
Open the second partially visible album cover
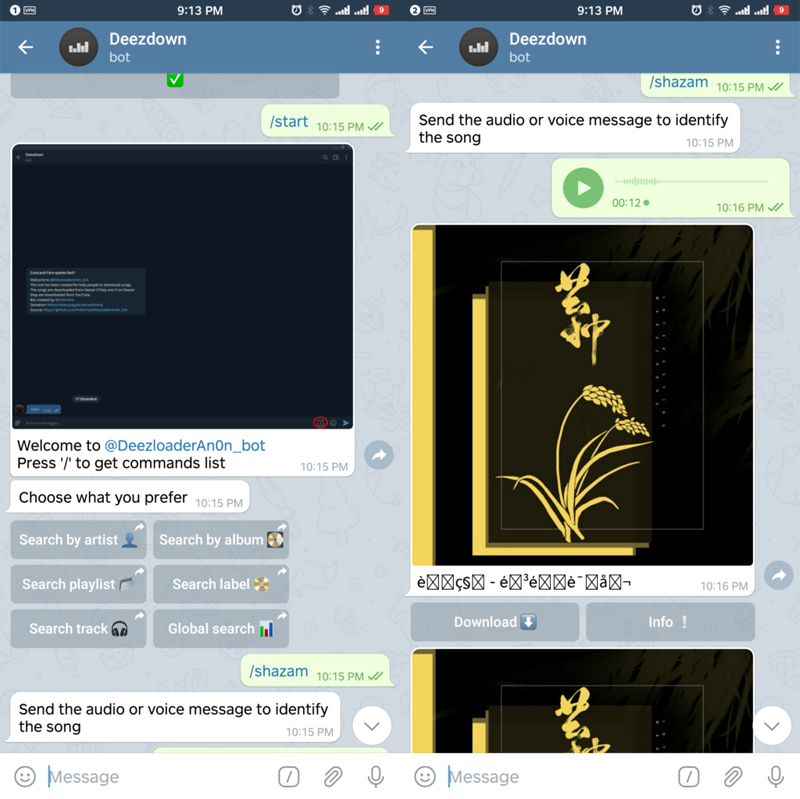coord(583,701)
